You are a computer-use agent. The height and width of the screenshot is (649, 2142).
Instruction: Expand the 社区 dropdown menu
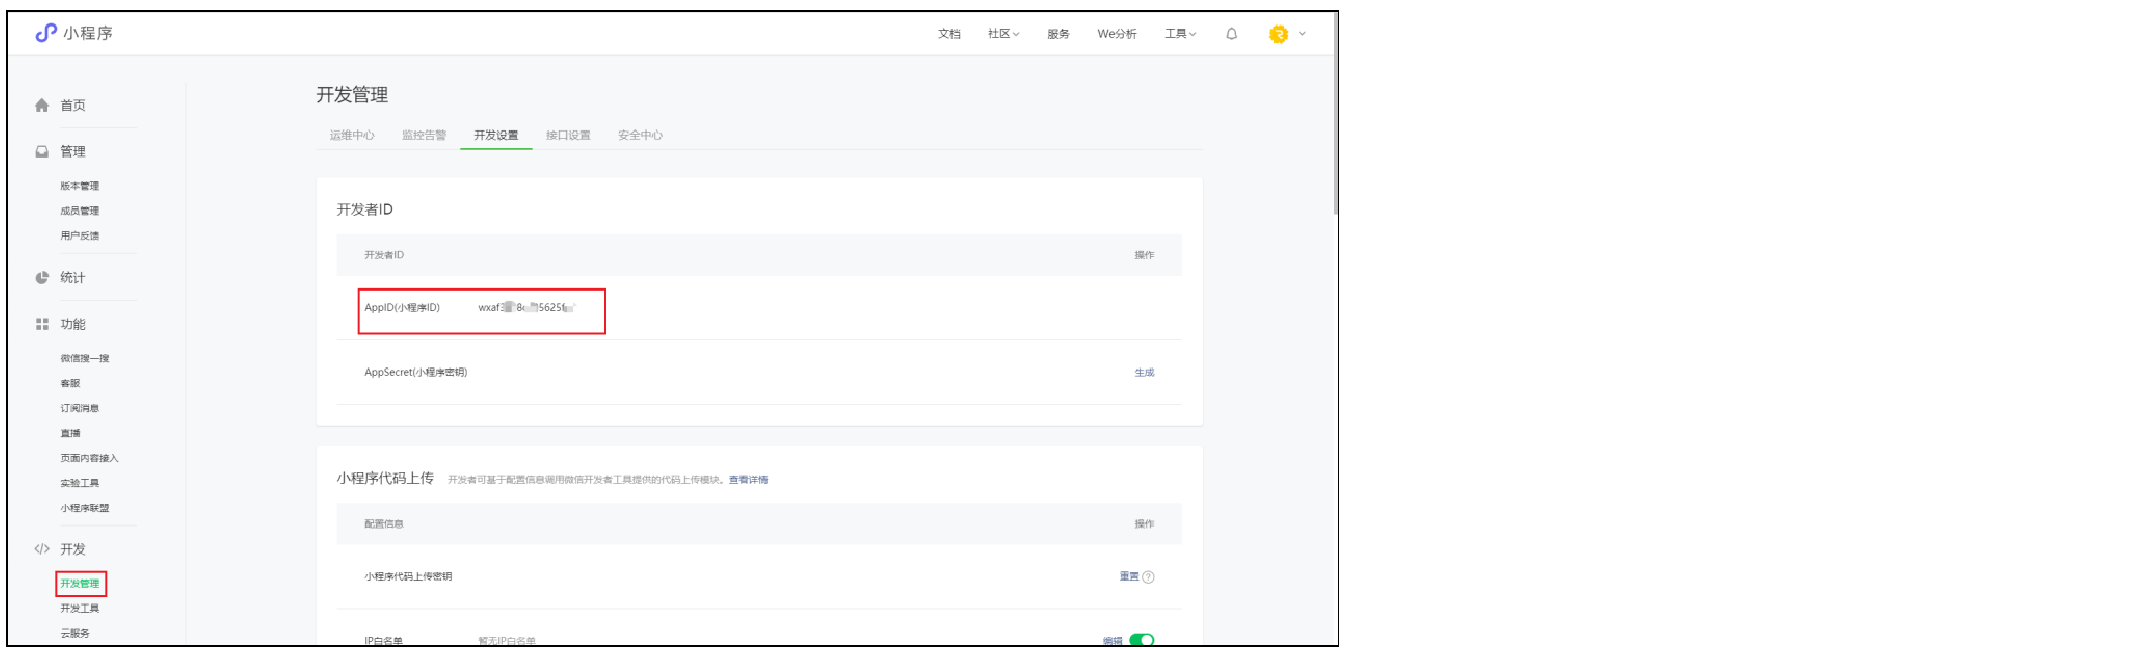[1003, 34]
